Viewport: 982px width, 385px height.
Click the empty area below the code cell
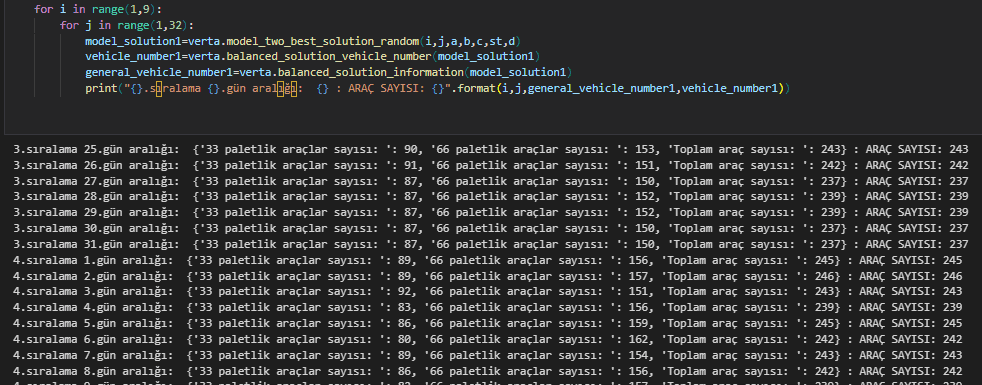(491, 116)
